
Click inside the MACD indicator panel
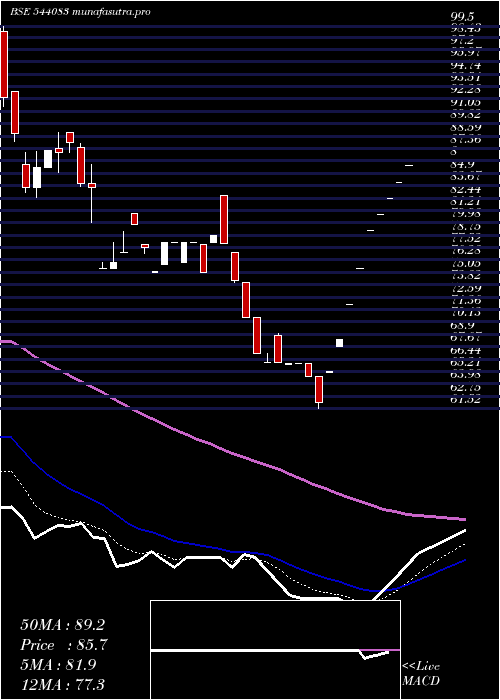pyautogui.click(x=275, y=650)
